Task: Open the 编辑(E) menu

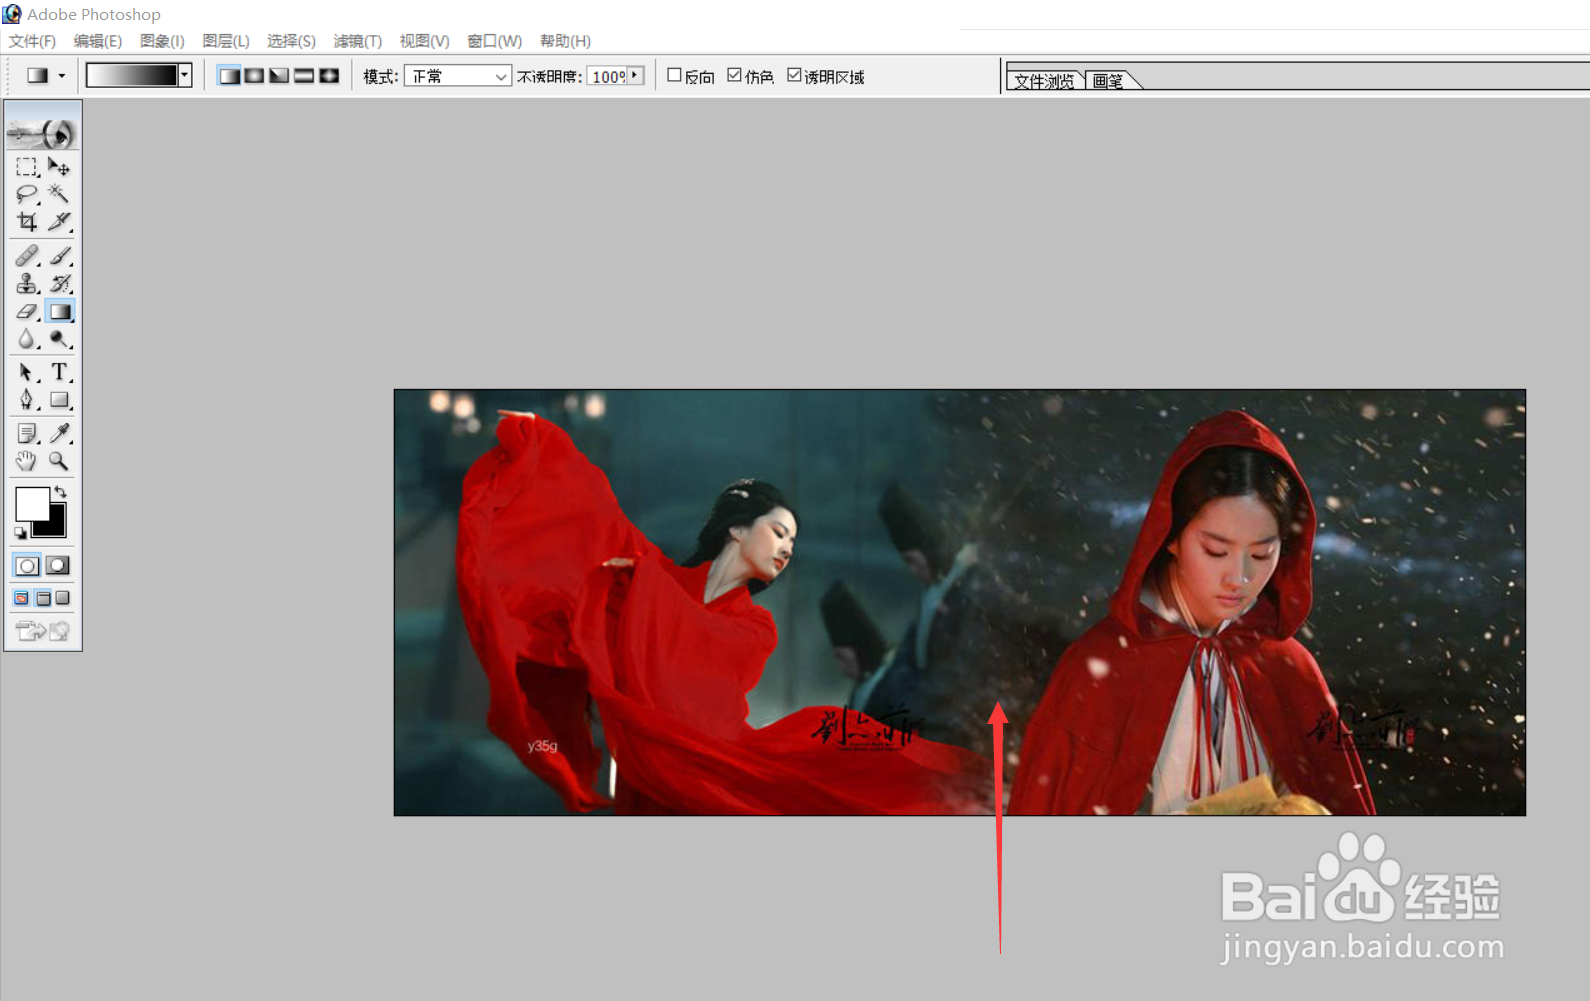Action: tap(97, 41)
